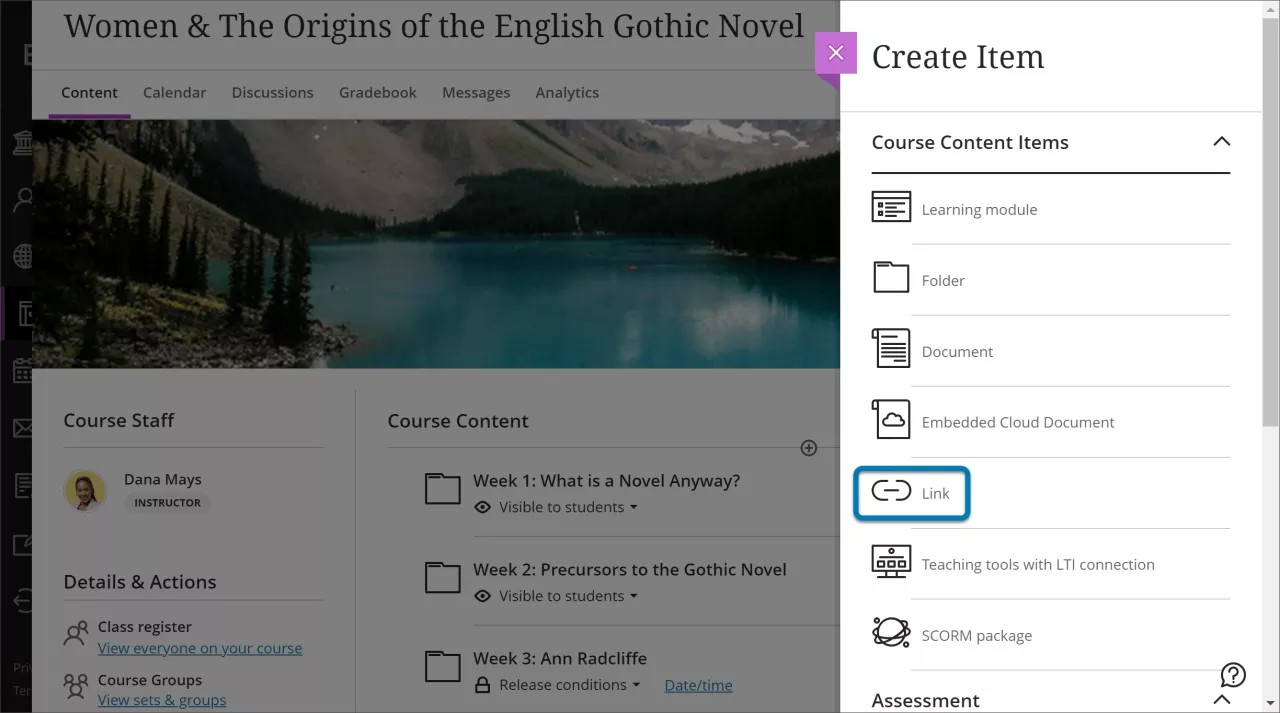Create a new Folder content item
Viewport: 1280px width, 713px height.
pyautogui.click(x=943, y=280)
